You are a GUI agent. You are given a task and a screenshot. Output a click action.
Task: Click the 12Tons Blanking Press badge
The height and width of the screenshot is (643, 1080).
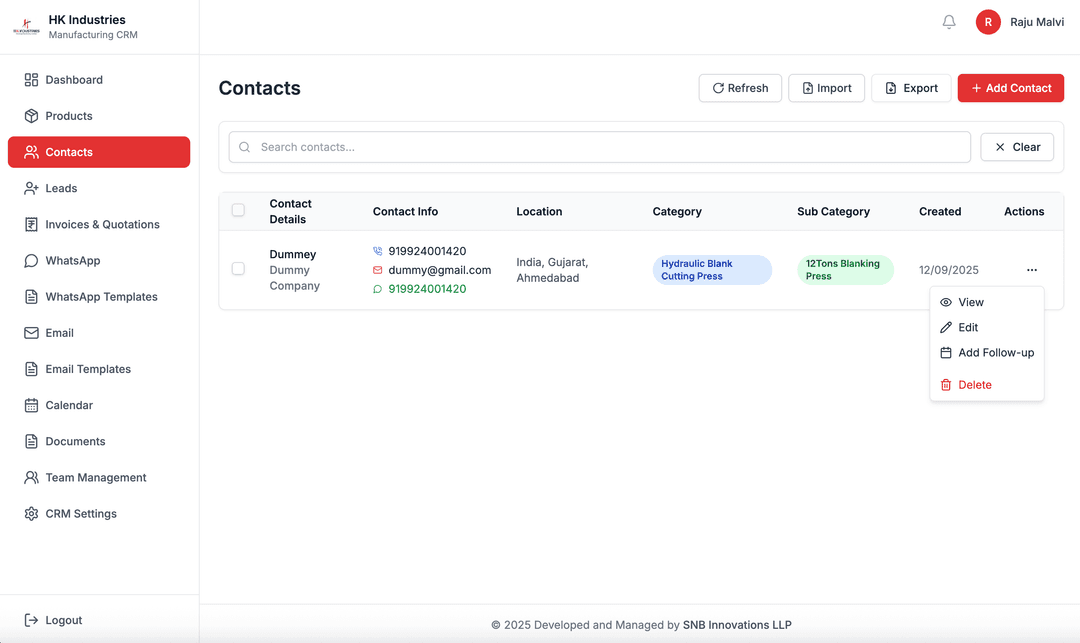point(845,270)
